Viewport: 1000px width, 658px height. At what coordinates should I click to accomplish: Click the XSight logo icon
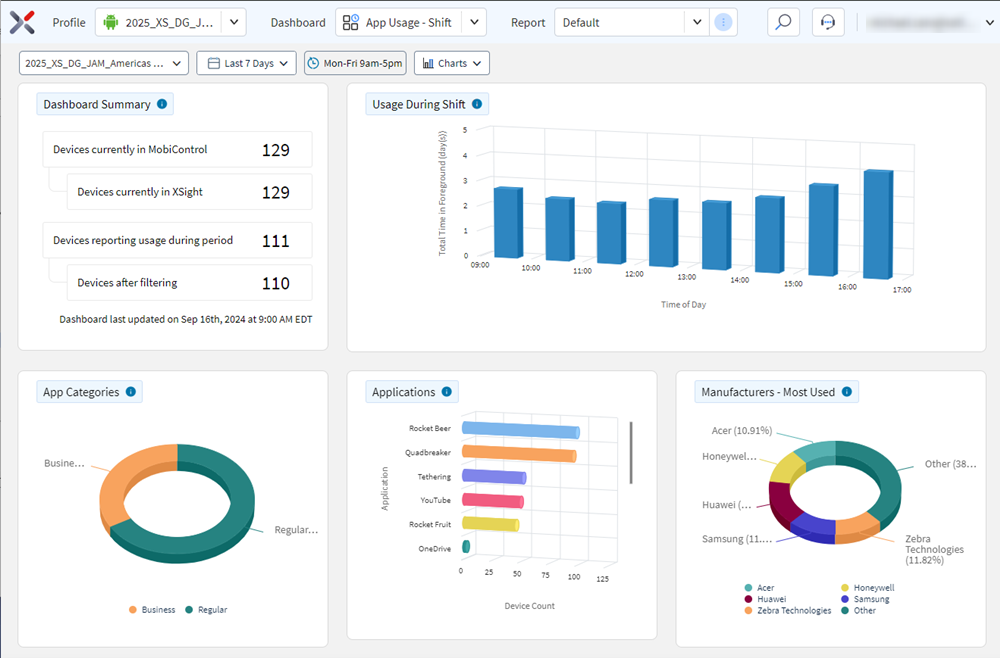click(23, 22)
